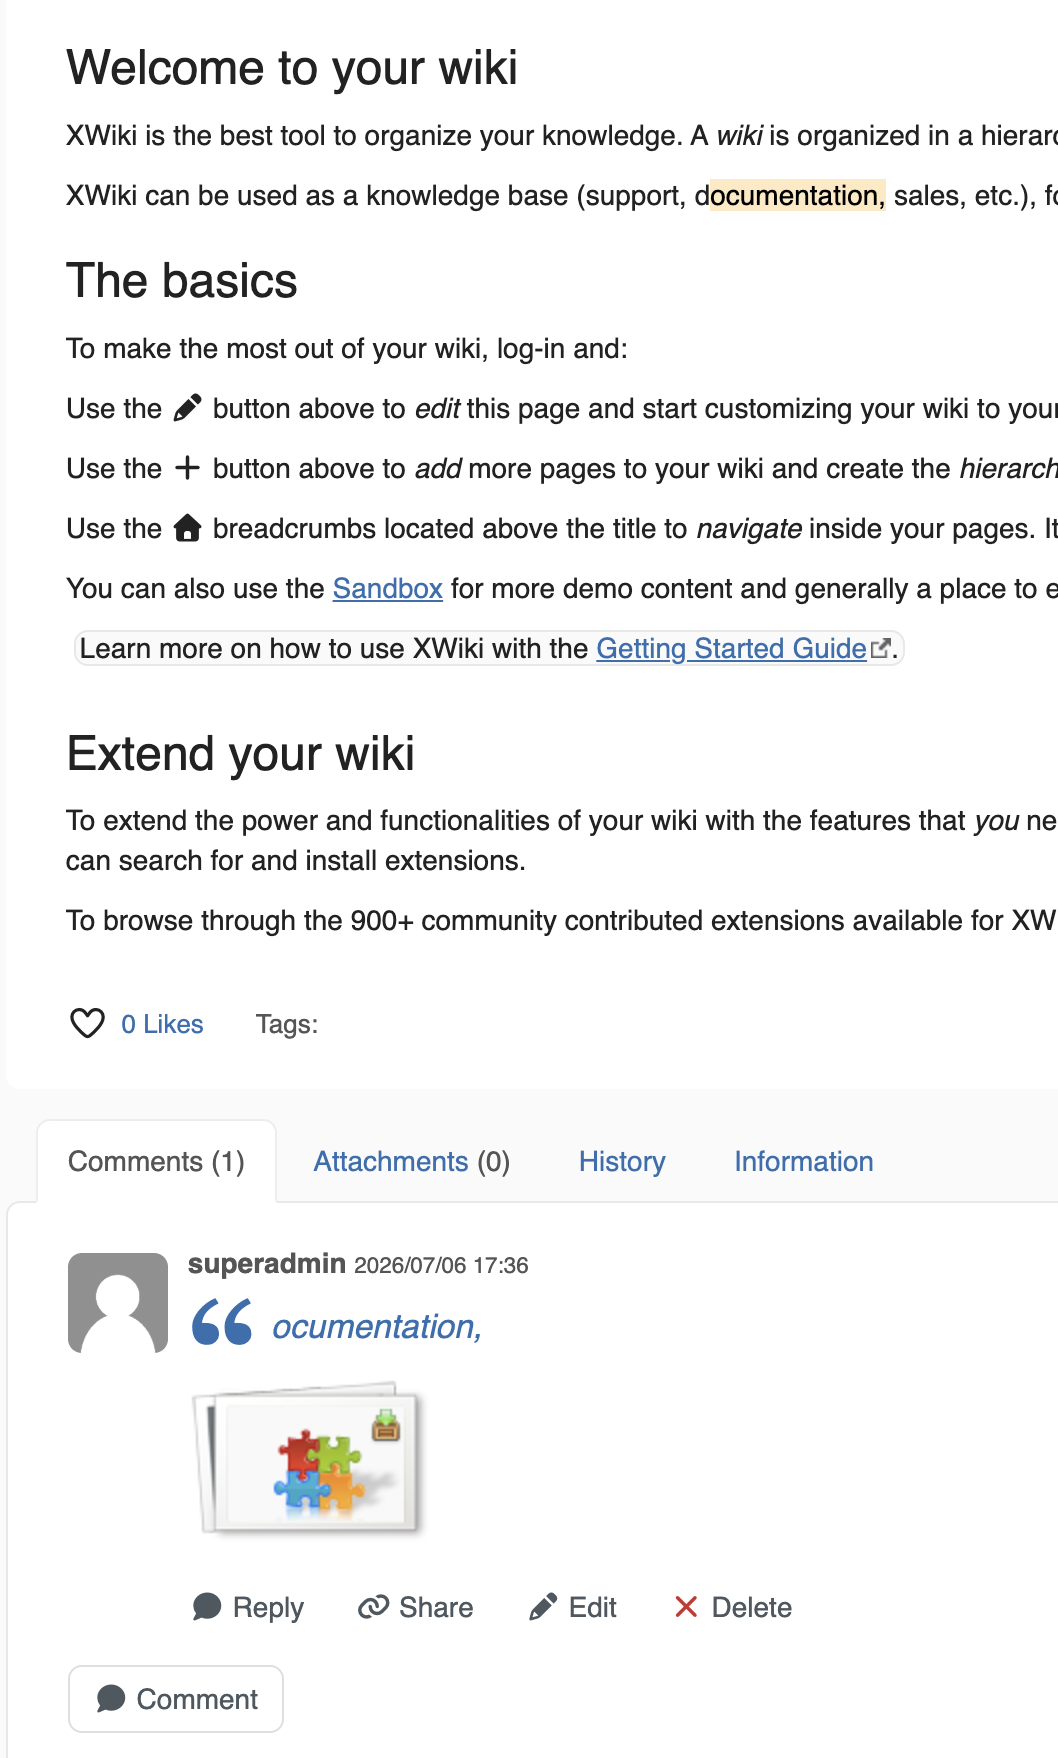This screenshot has width=1058, height=1758.
Task: Click the red X Delete icon
Action: click(x=686, y=1607)
